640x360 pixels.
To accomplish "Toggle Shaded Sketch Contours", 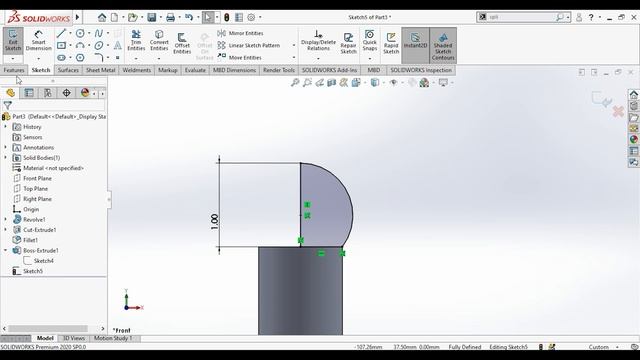I will coord(443,45).
